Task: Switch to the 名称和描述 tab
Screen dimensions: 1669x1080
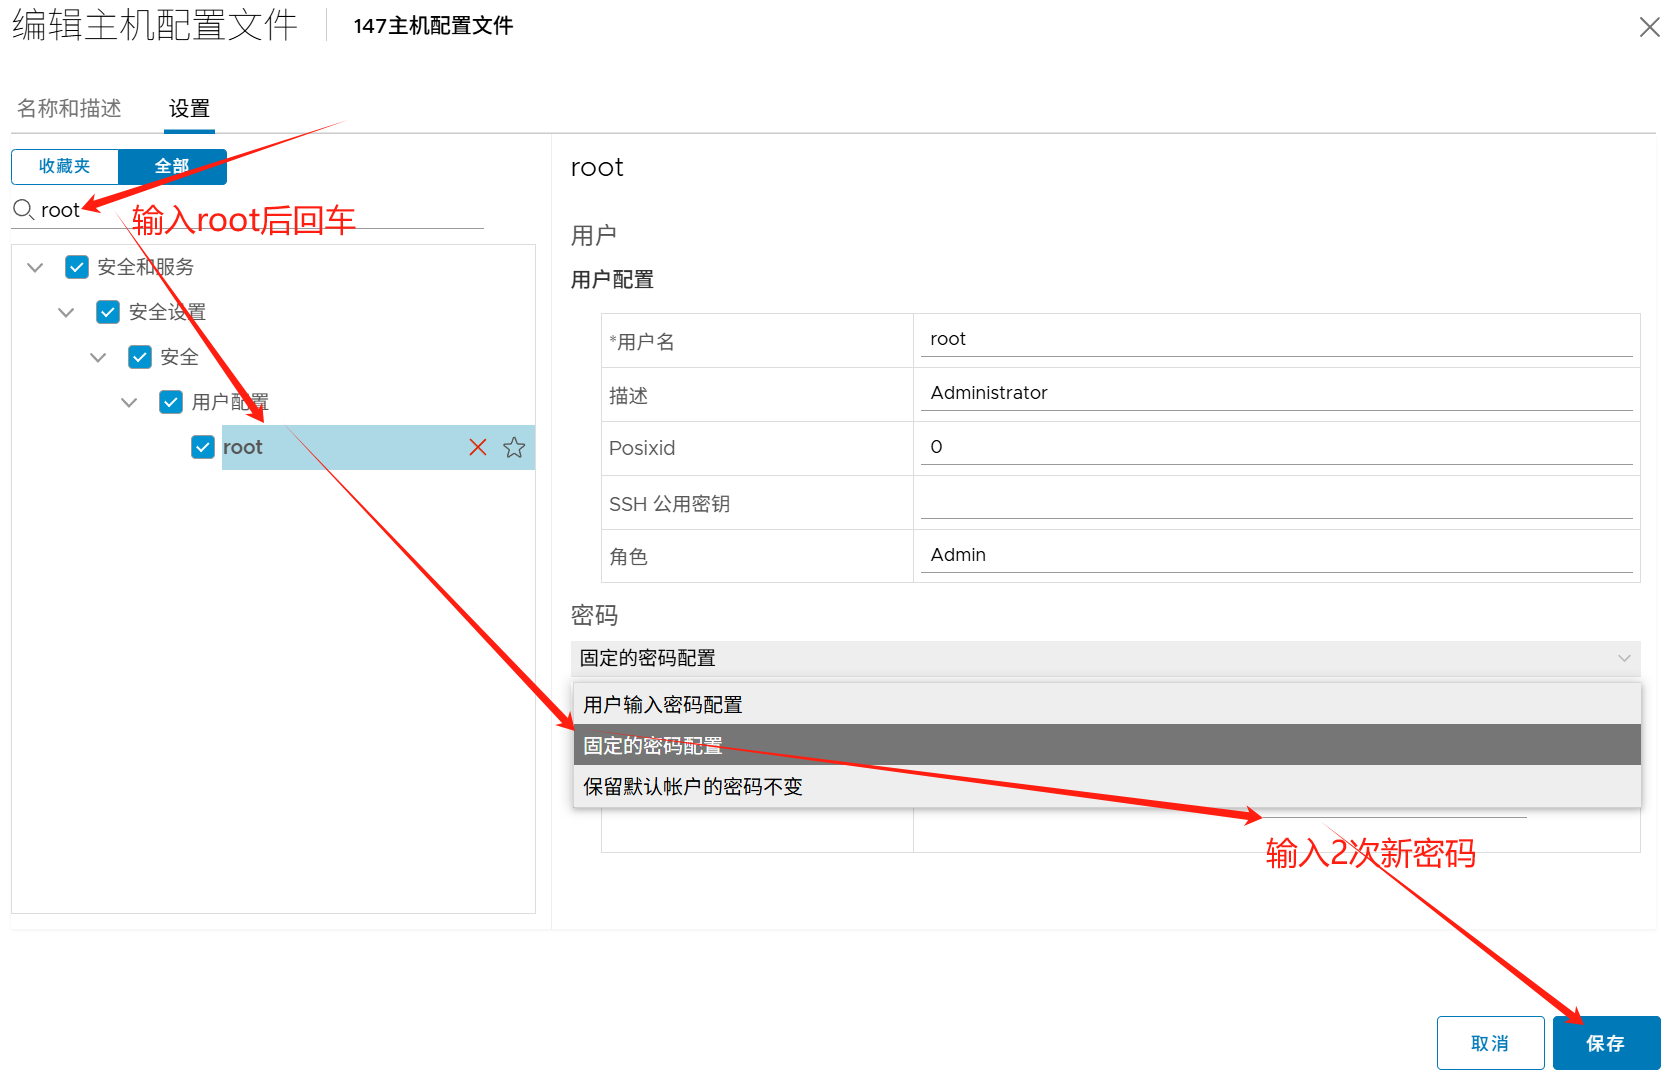Action: point(69,108)
